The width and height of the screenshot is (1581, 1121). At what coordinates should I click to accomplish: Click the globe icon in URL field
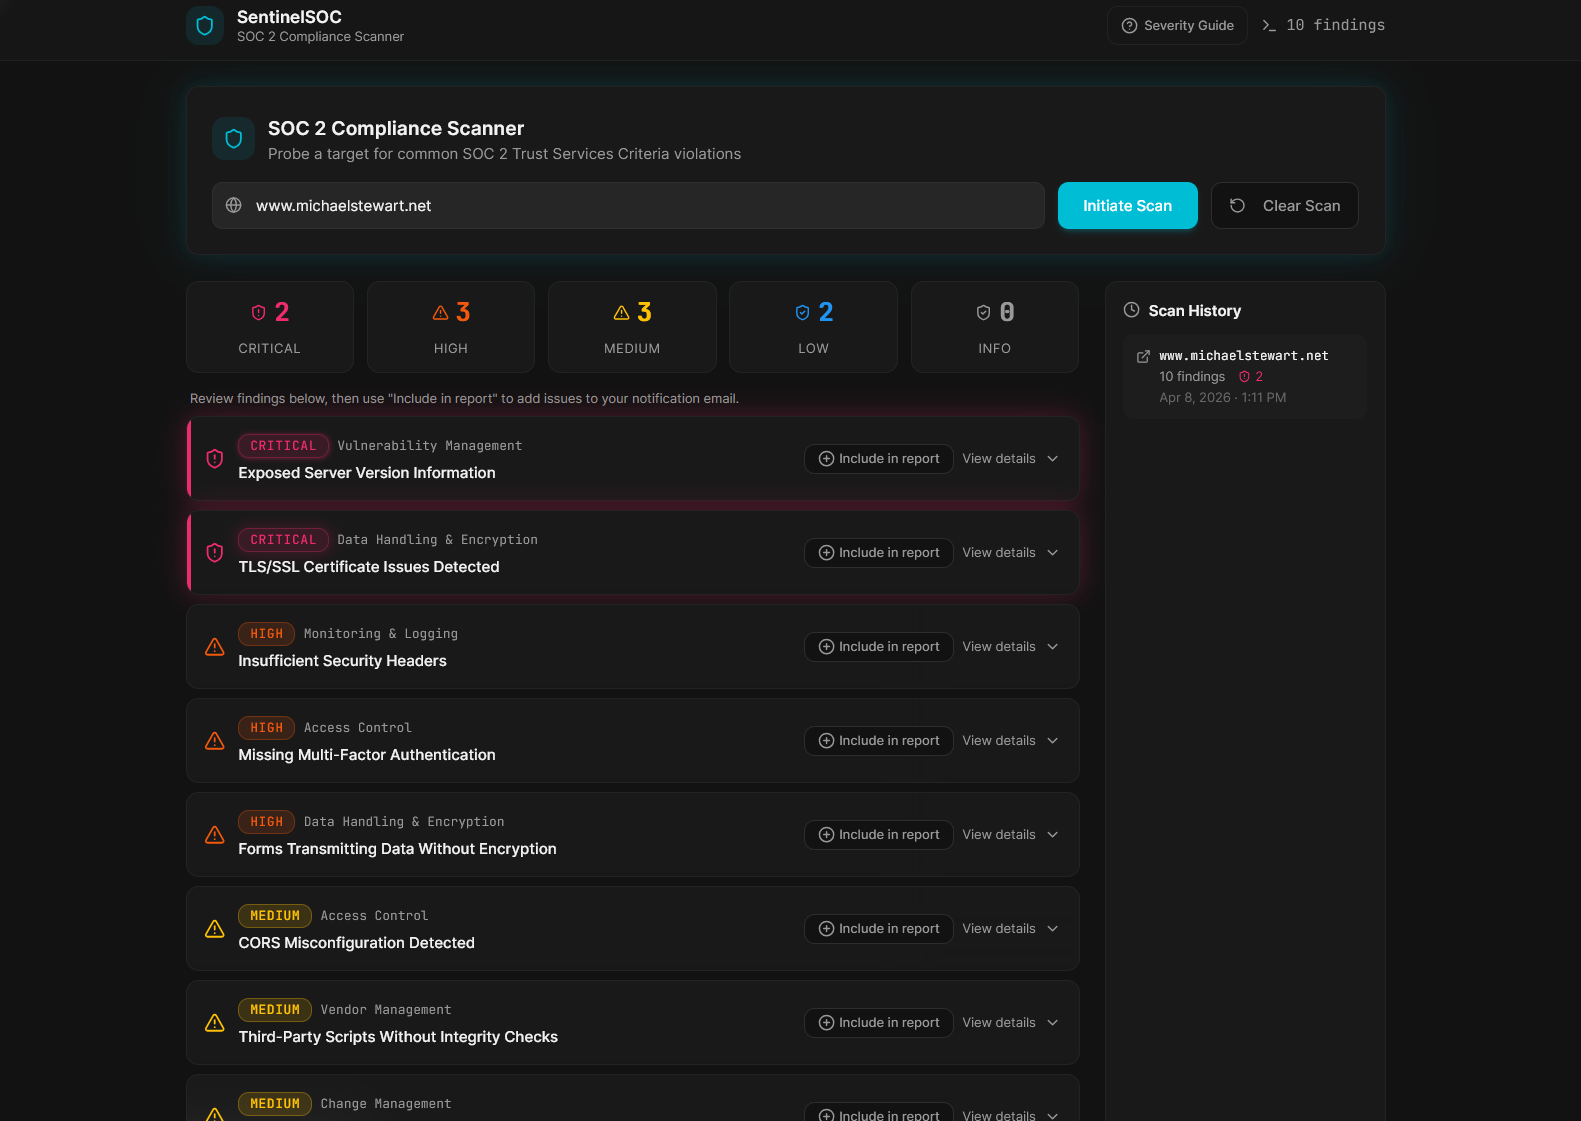(234, 205)
